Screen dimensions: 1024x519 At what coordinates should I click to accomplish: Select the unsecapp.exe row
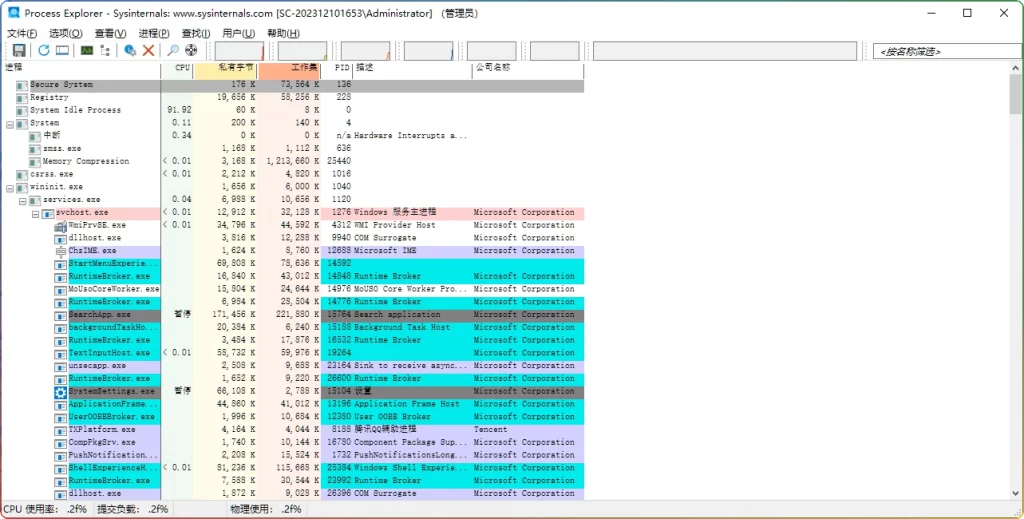[x=293, y=366]
